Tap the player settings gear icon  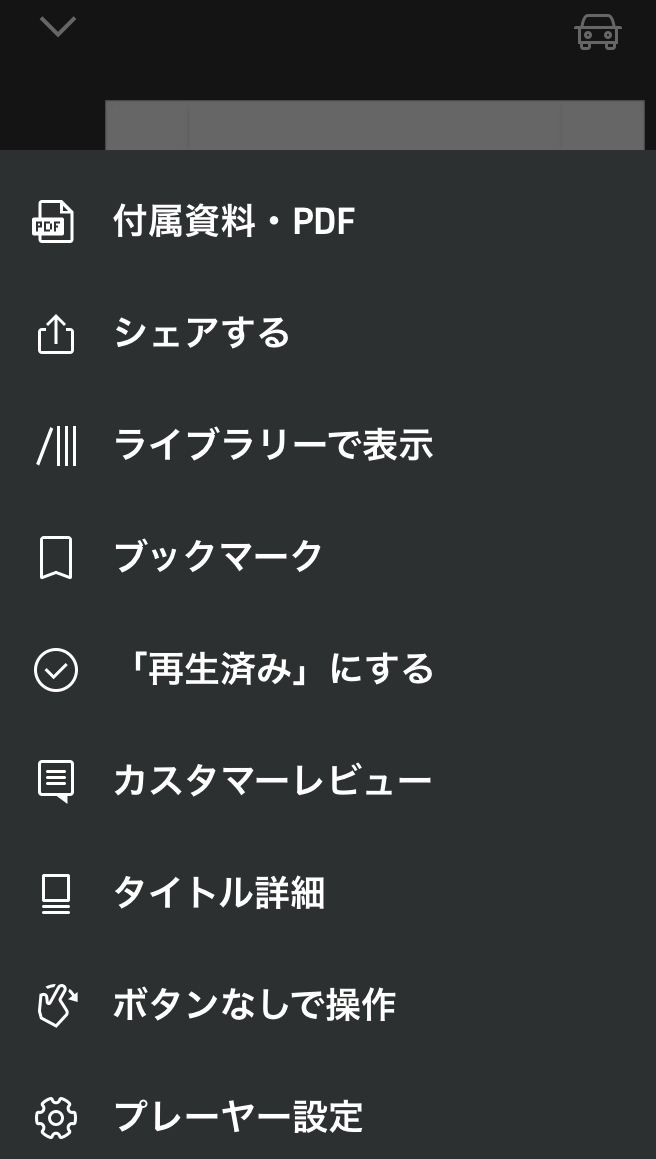[x=56, y=1117]
